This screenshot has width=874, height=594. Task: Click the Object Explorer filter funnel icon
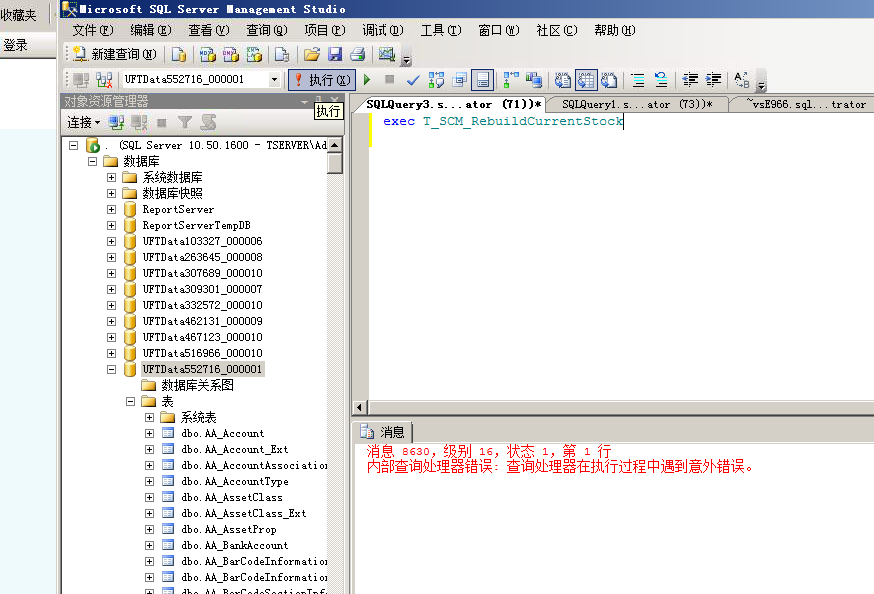[x=184, y=122]
